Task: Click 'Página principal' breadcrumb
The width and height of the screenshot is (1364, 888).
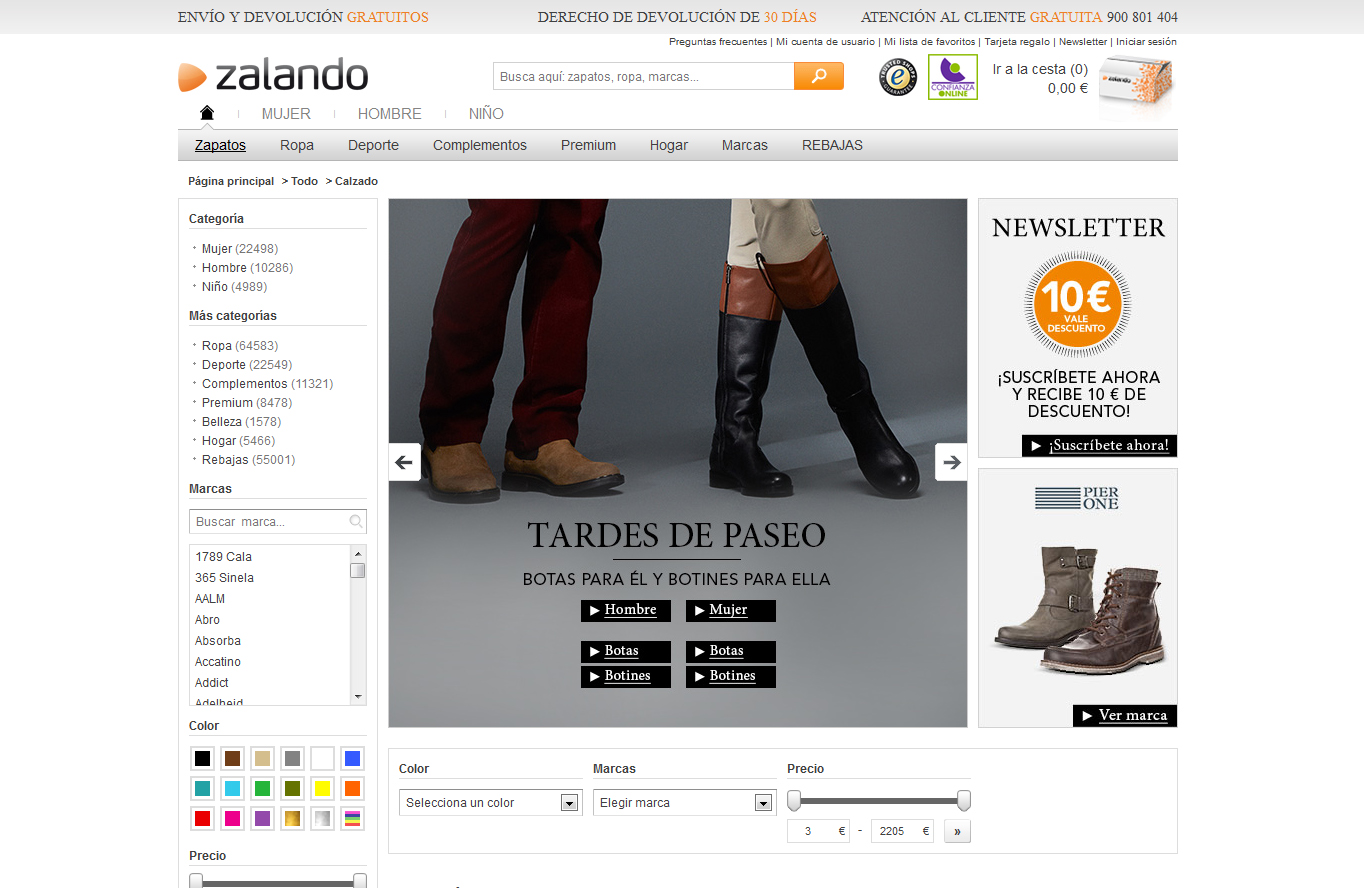Action: 231,181
